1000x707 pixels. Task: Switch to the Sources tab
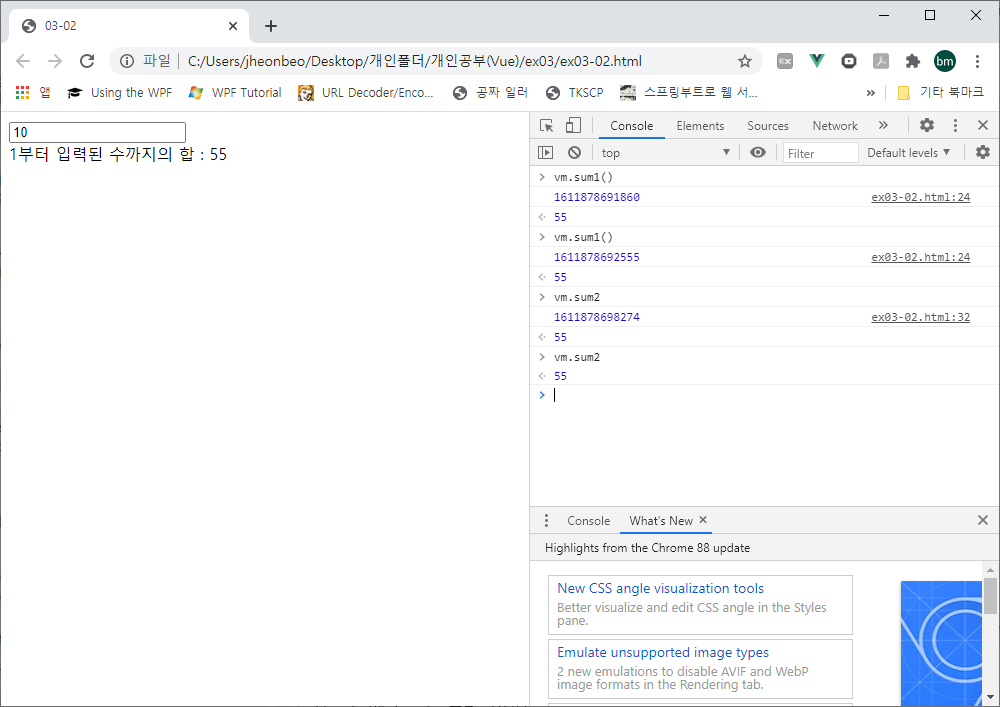coord(768,126)
